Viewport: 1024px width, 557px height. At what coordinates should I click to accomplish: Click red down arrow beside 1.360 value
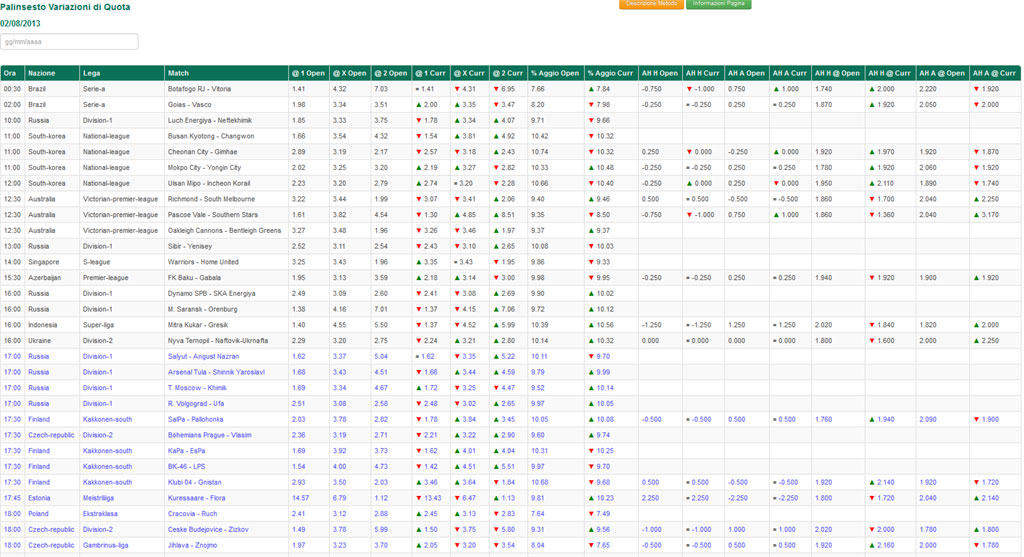coord(872,215)
